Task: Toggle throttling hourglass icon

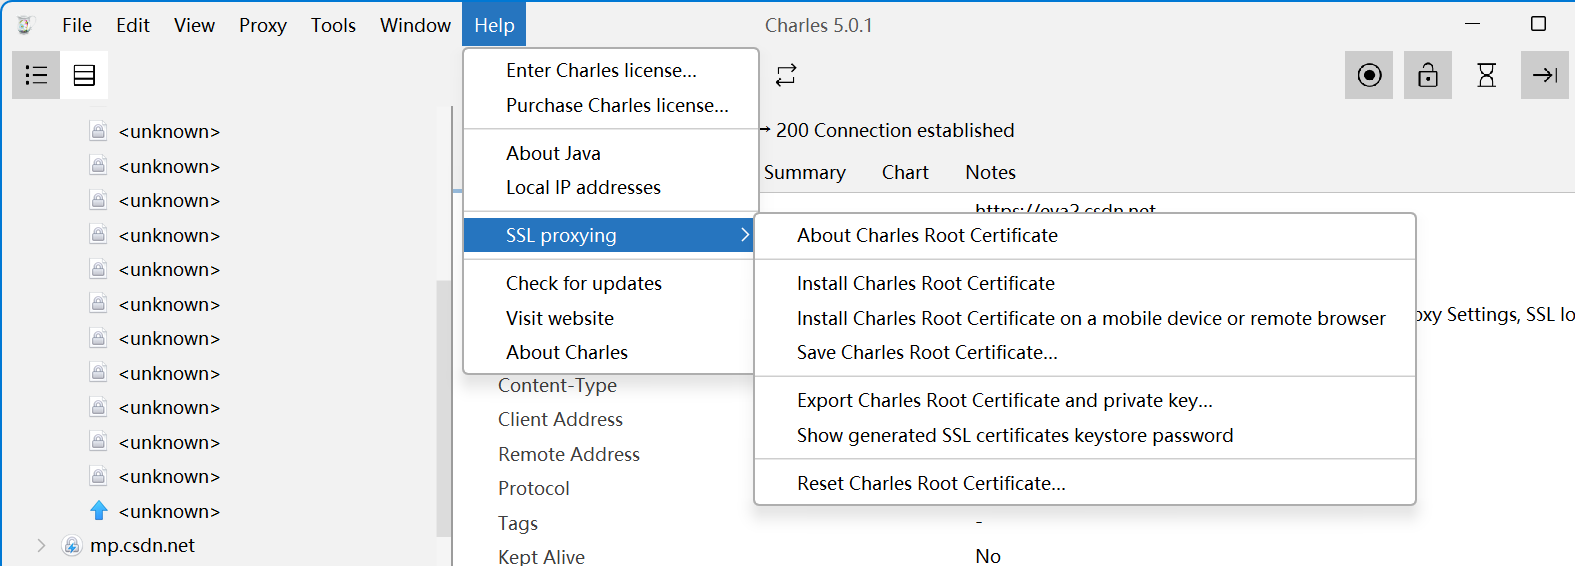Action: (1486, 75)
